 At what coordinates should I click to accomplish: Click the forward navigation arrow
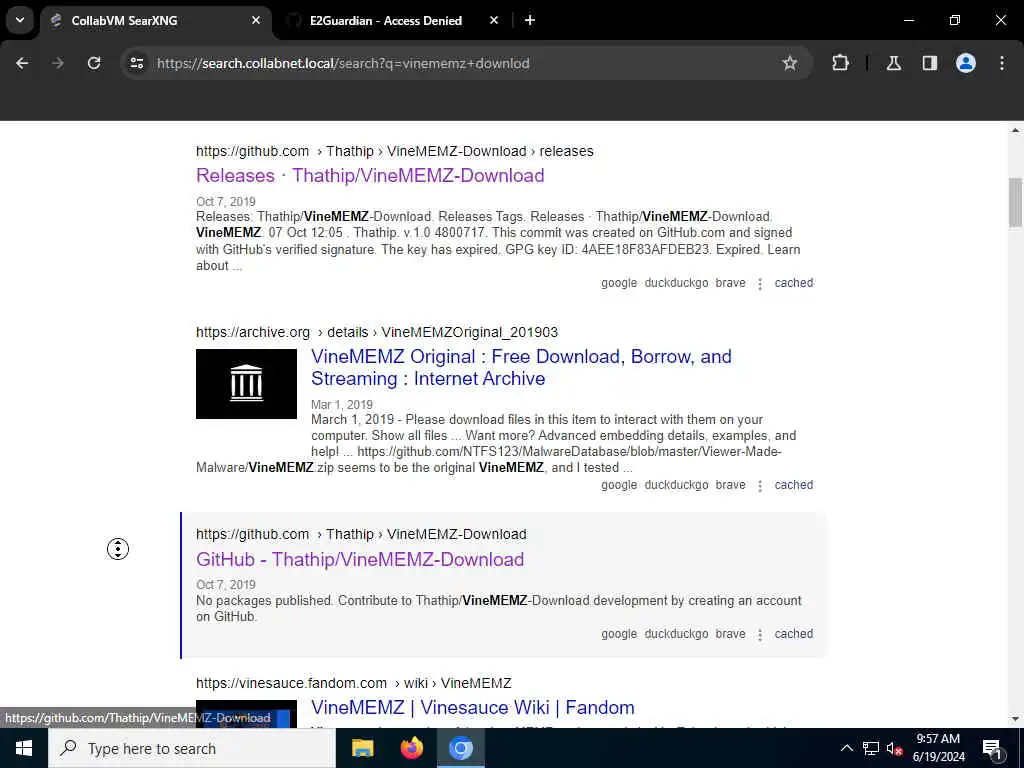click(58, 63)
